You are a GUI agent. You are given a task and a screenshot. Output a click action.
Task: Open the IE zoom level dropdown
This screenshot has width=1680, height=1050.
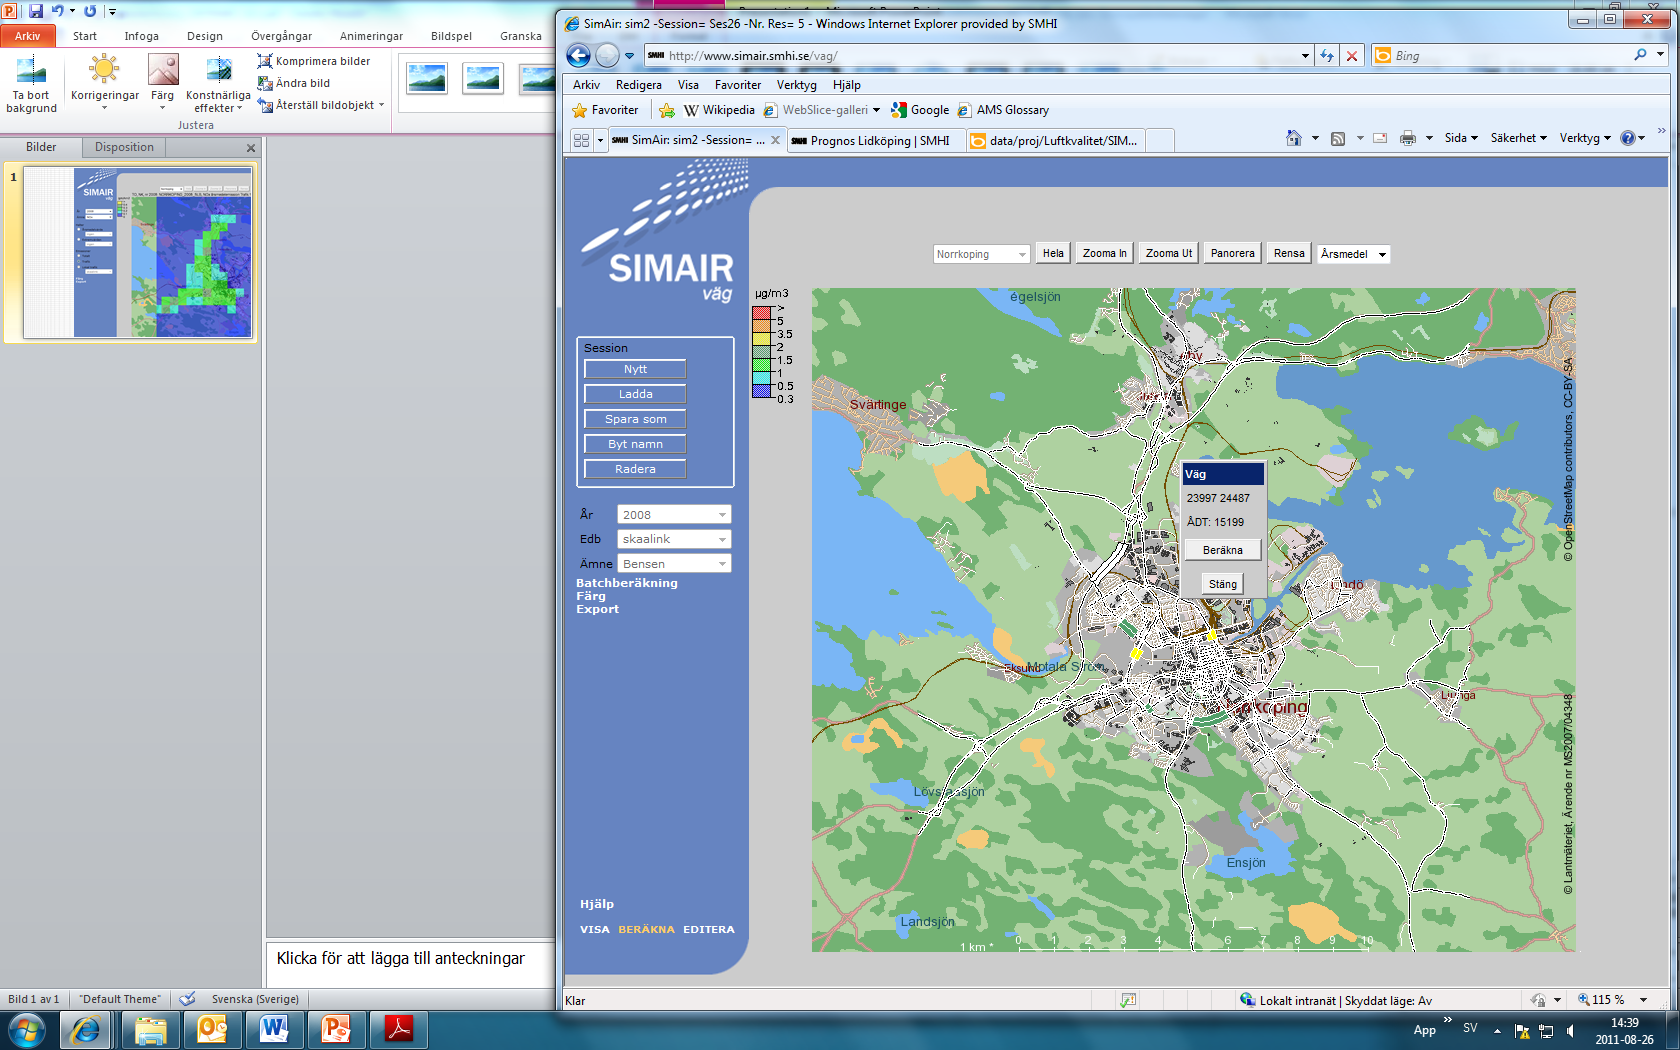(1643, 1000)
